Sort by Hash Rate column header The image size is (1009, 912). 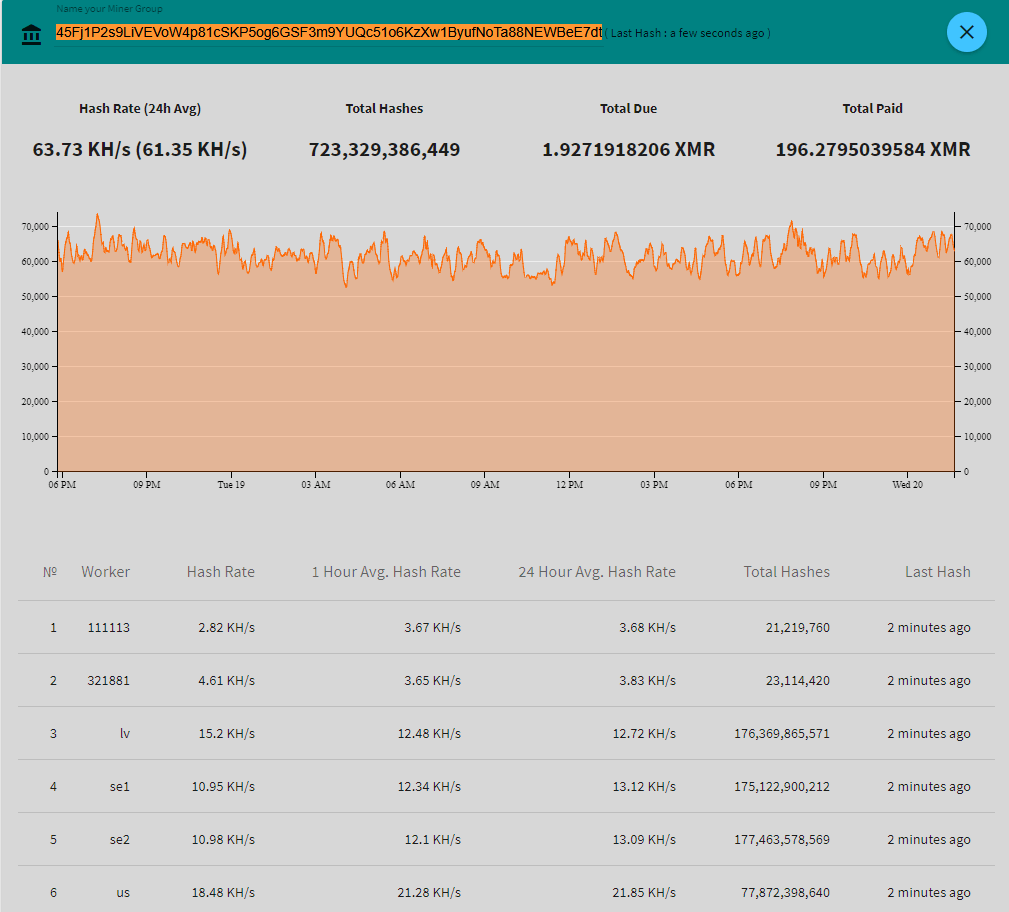[220, 572]
